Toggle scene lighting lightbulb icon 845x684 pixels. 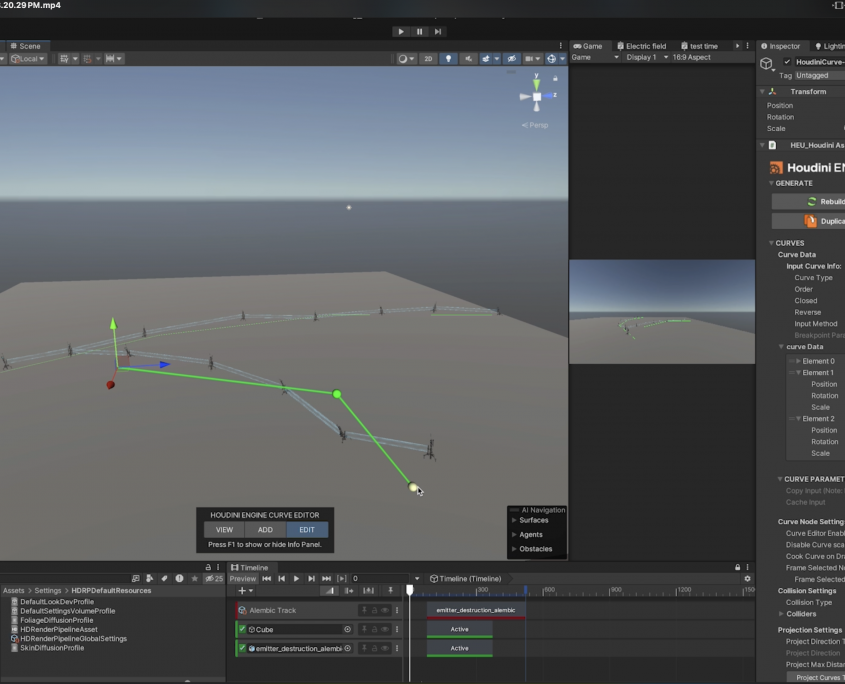point(448,59)
